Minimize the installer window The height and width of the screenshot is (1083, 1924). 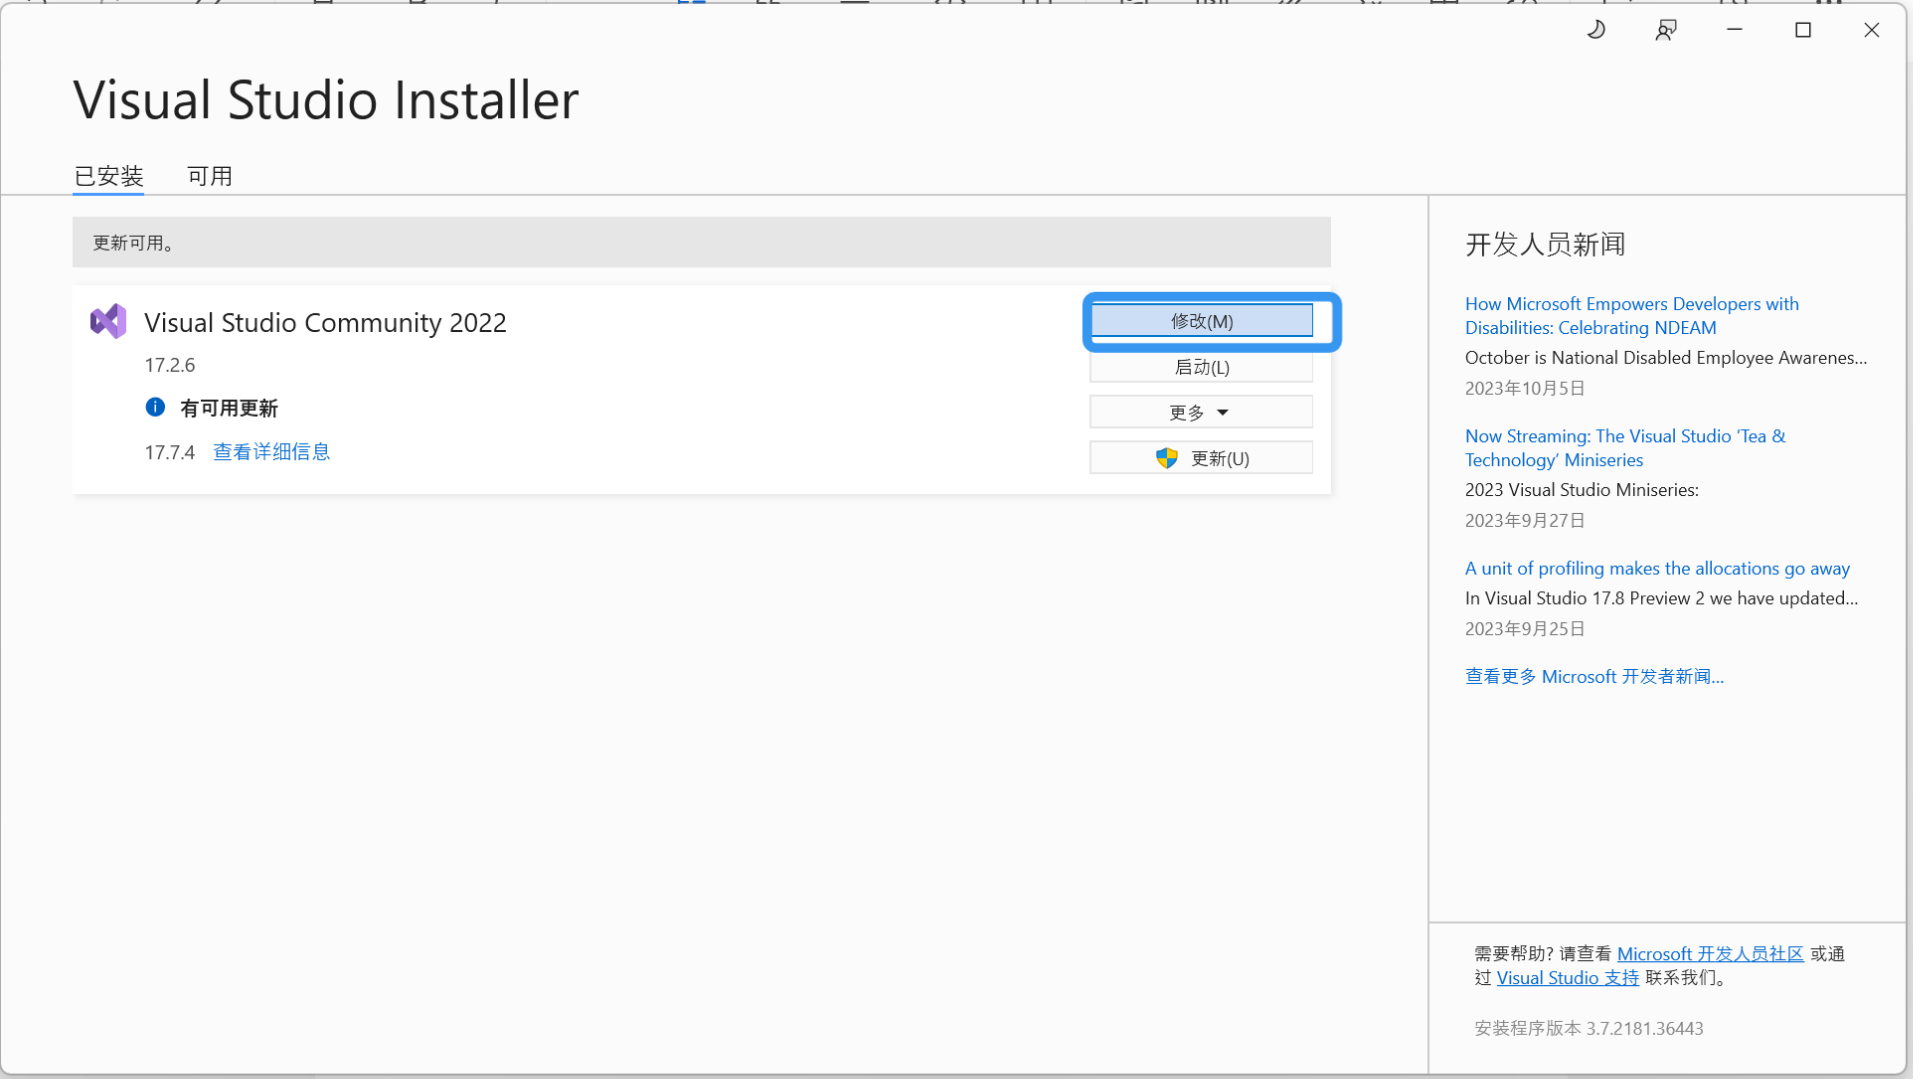[x=1734, y=30]
